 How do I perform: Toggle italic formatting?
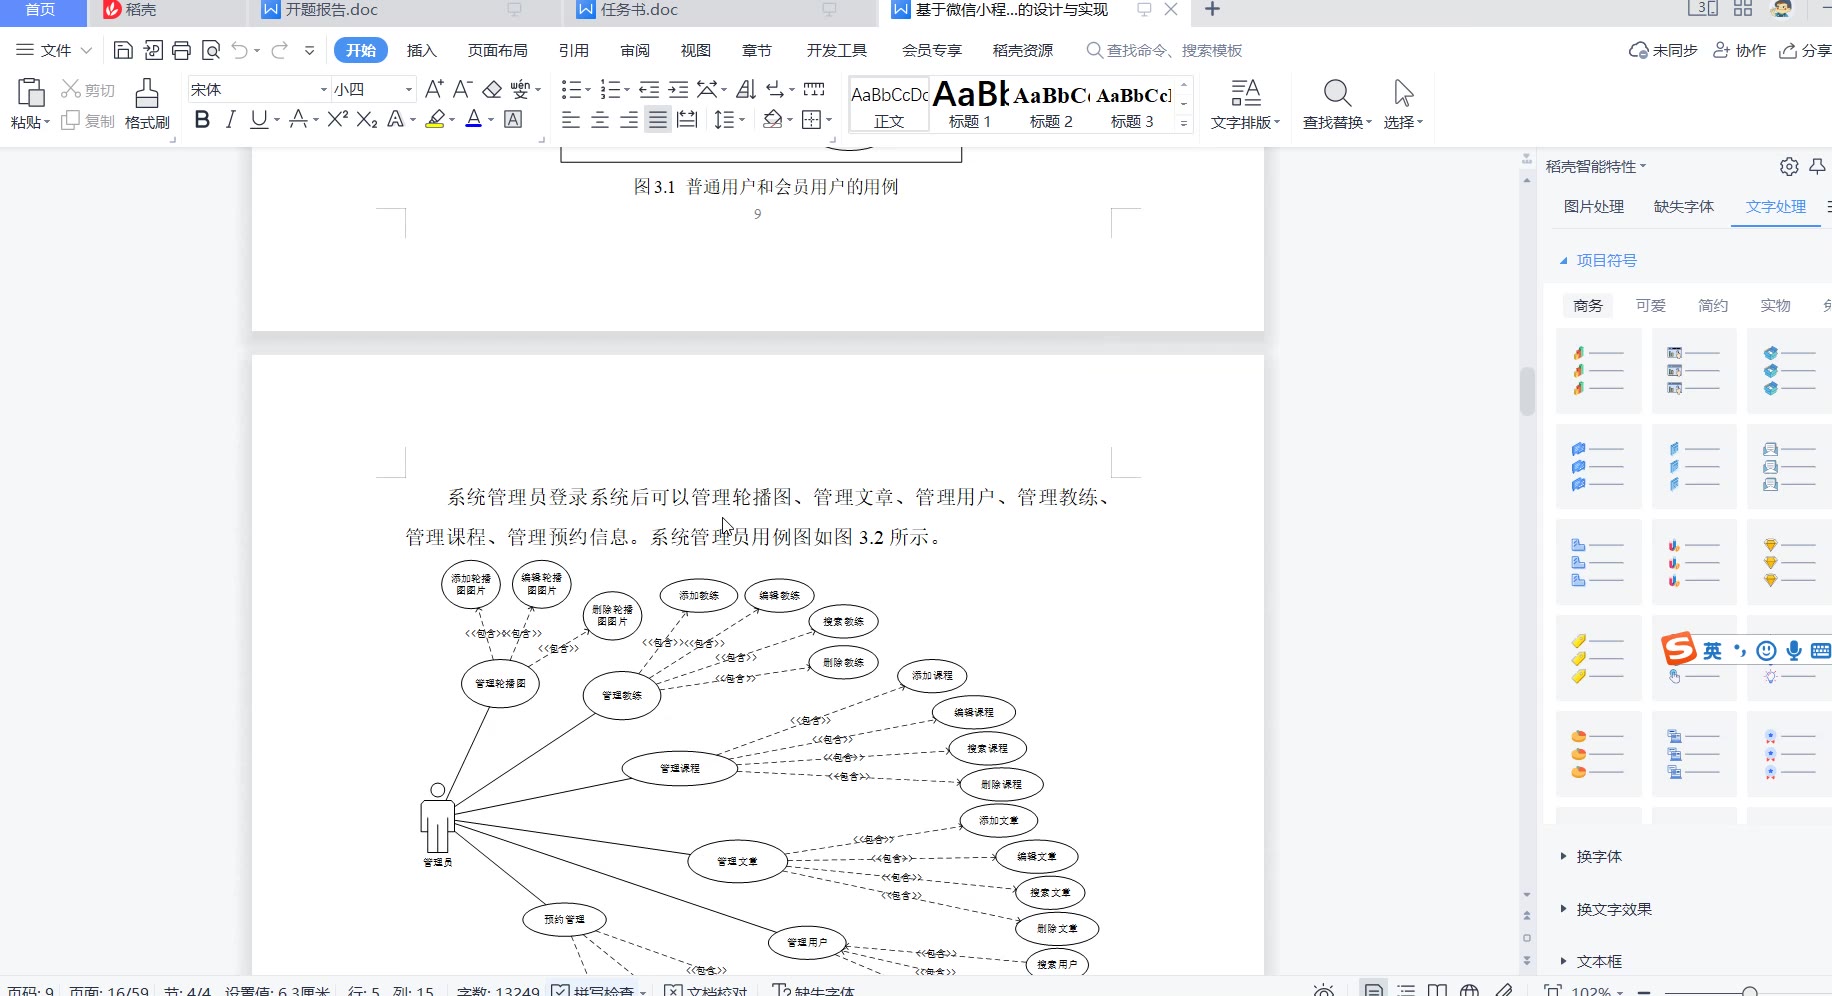pyautogui.click(x=231, y=120)
